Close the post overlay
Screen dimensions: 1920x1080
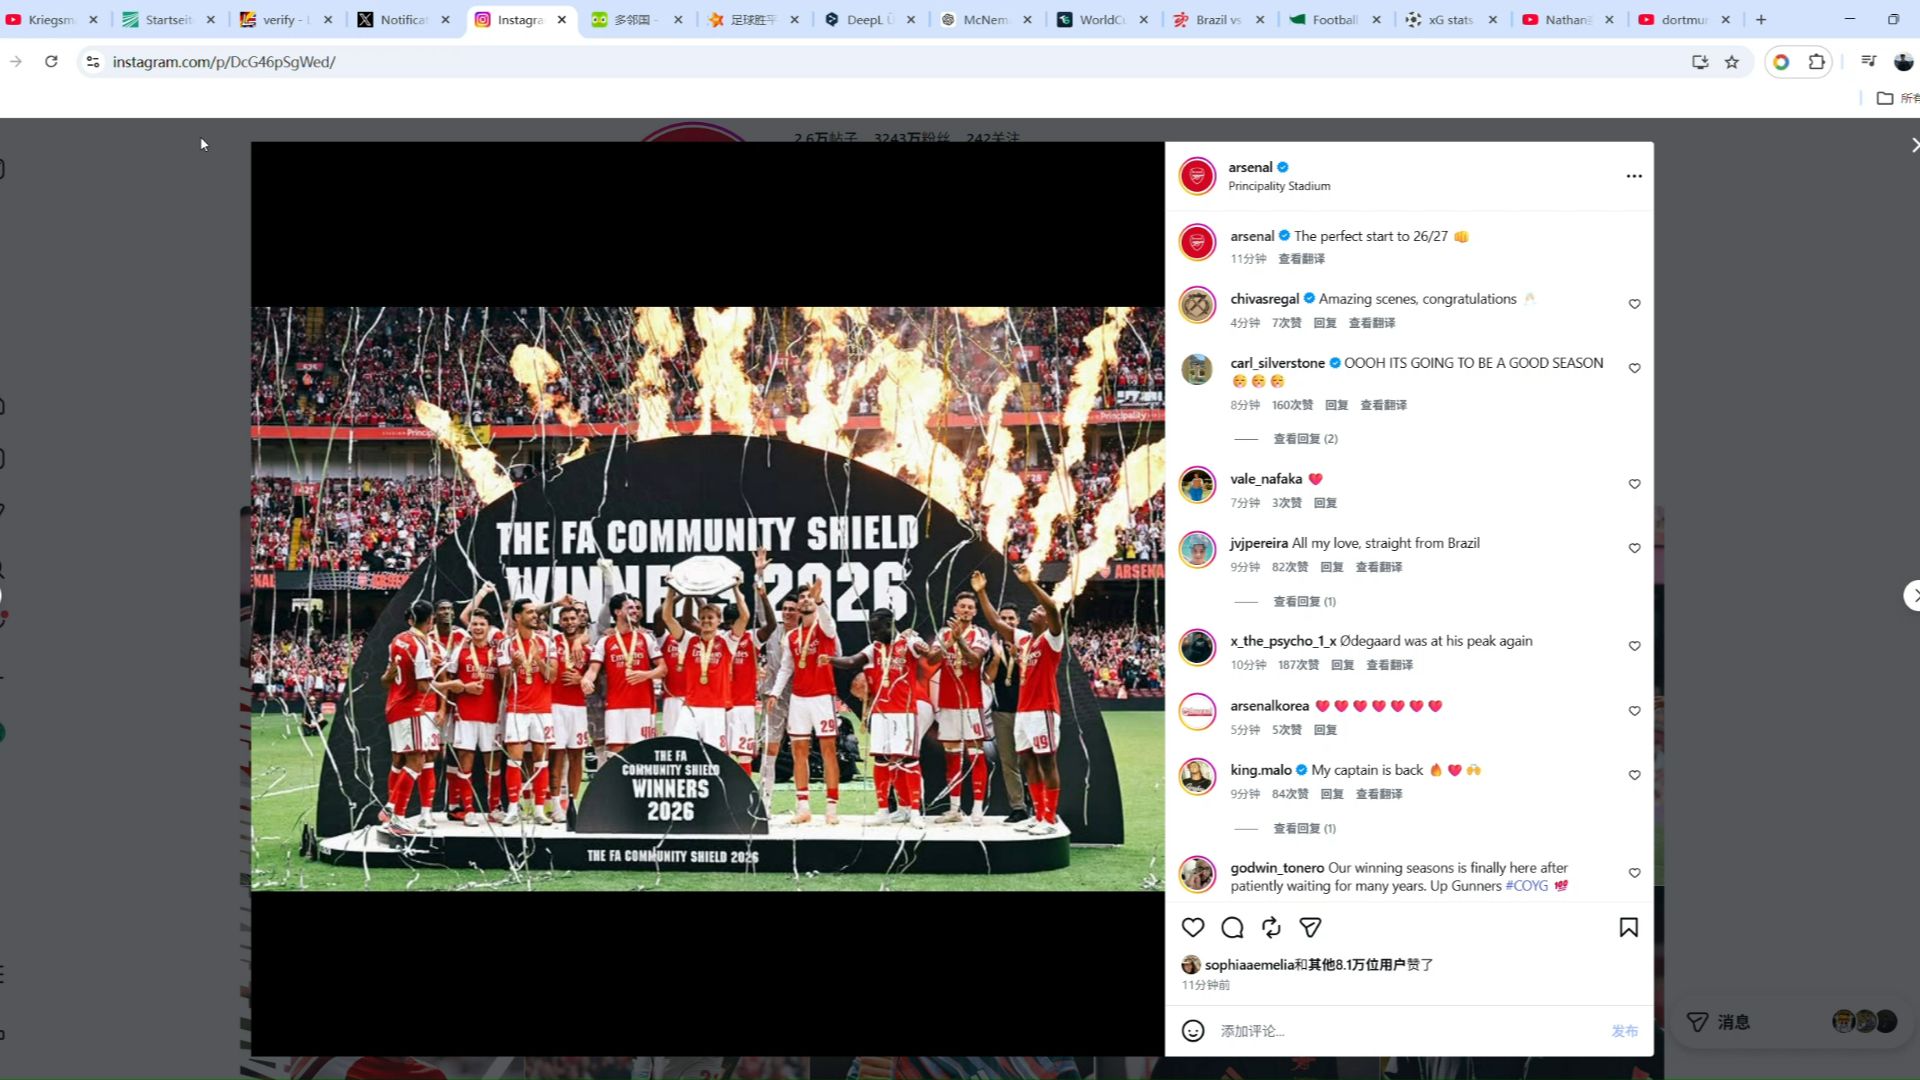(x=1914, y=146)
